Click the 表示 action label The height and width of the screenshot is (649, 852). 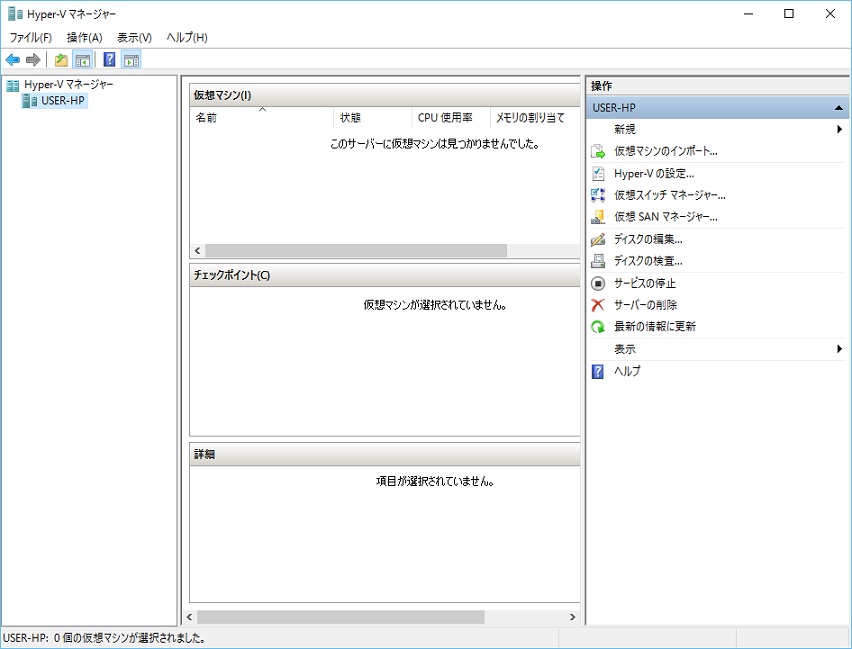point(625,349)
